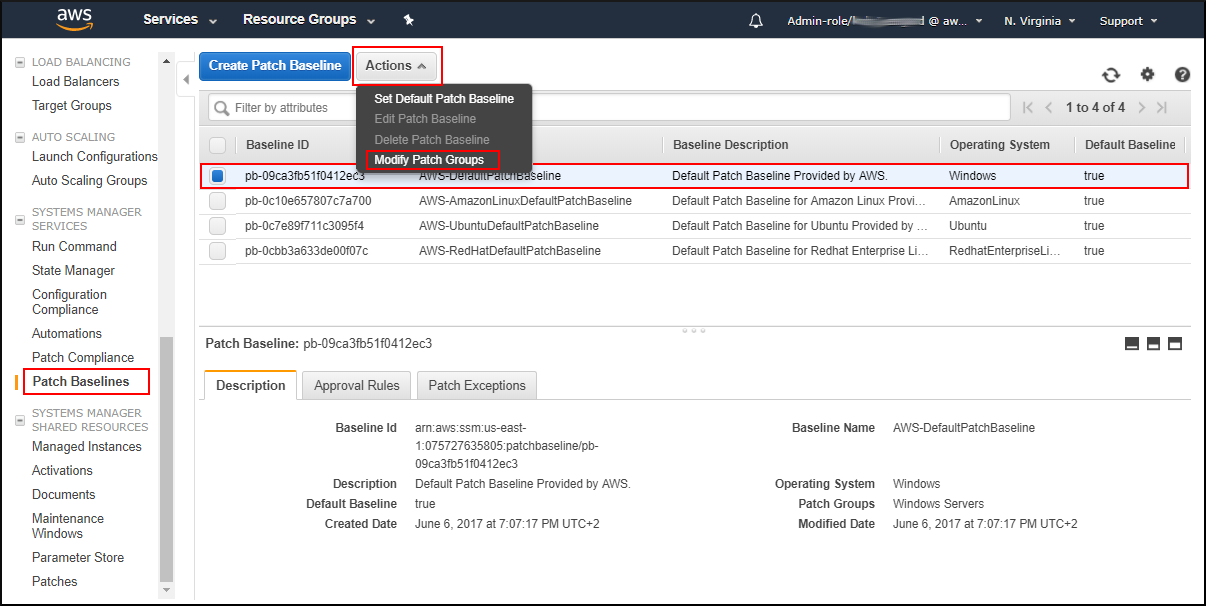Open notifications via the bell icon
Viewport: 1206px width, 606px height.
tap(756, 19)
